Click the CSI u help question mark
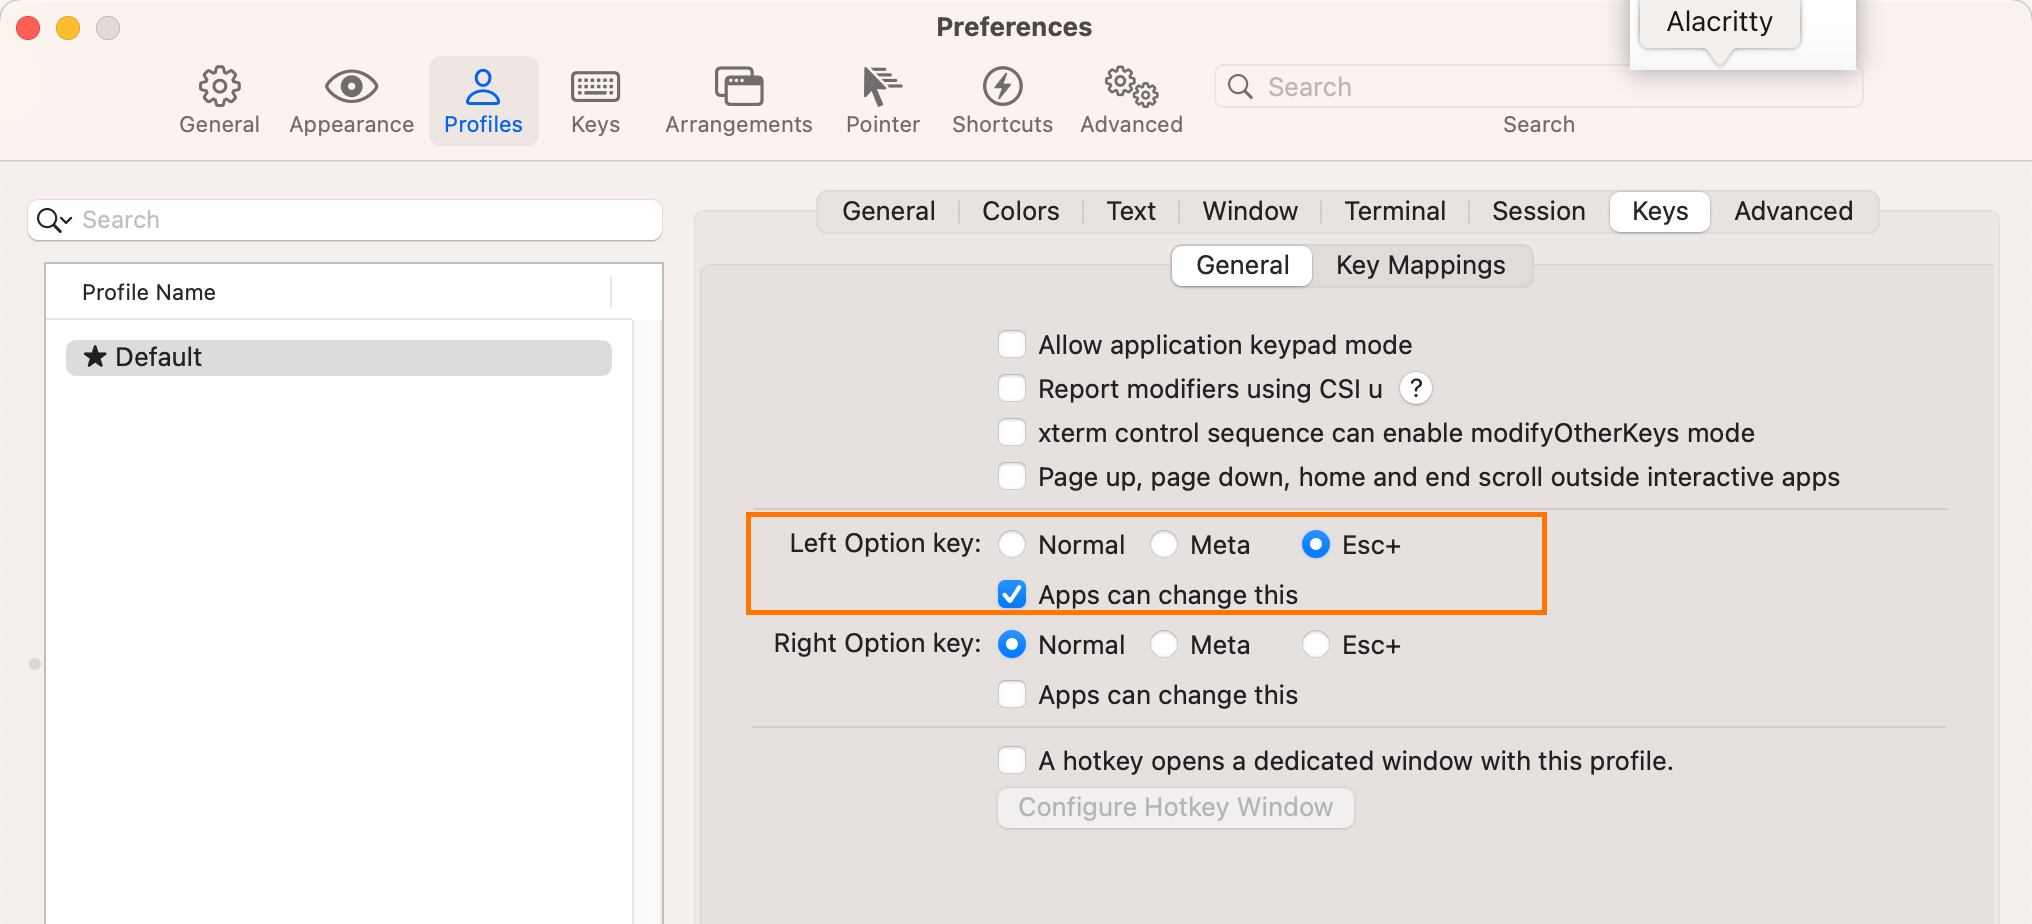The image size is (2032, 924). click(1415, 388)
